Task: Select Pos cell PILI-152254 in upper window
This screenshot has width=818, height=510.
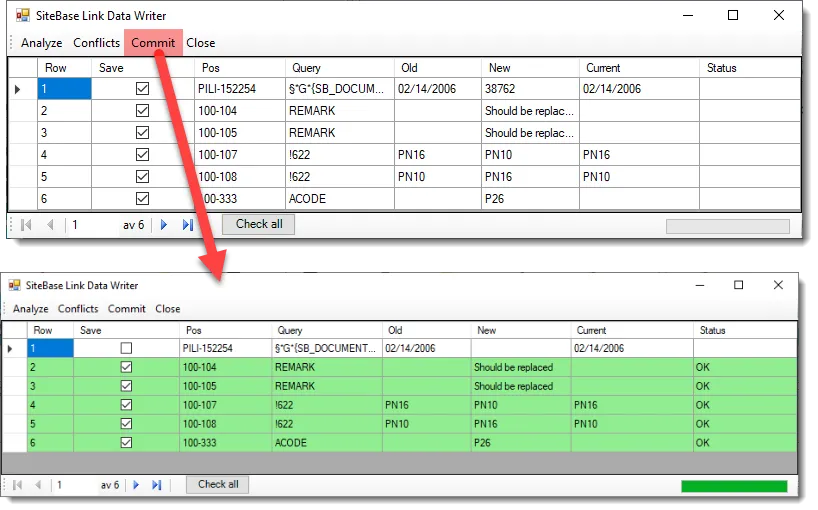Action: click(240, 89)
